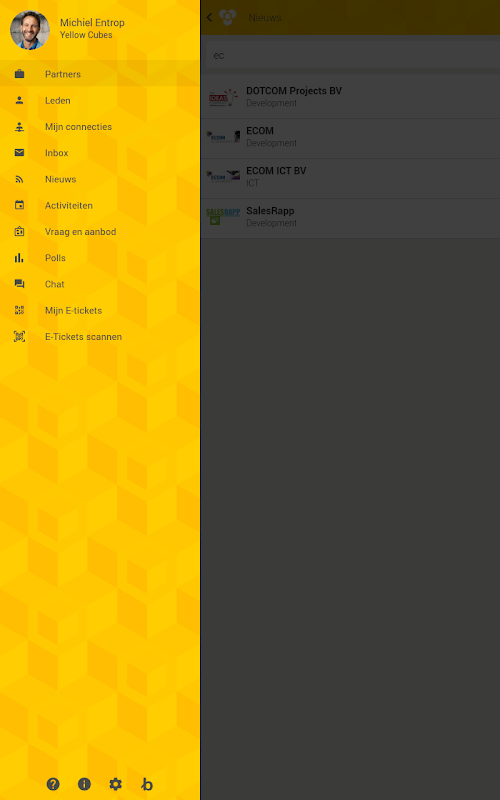Open Inbox from the drawer

click(x=100, y=153)
